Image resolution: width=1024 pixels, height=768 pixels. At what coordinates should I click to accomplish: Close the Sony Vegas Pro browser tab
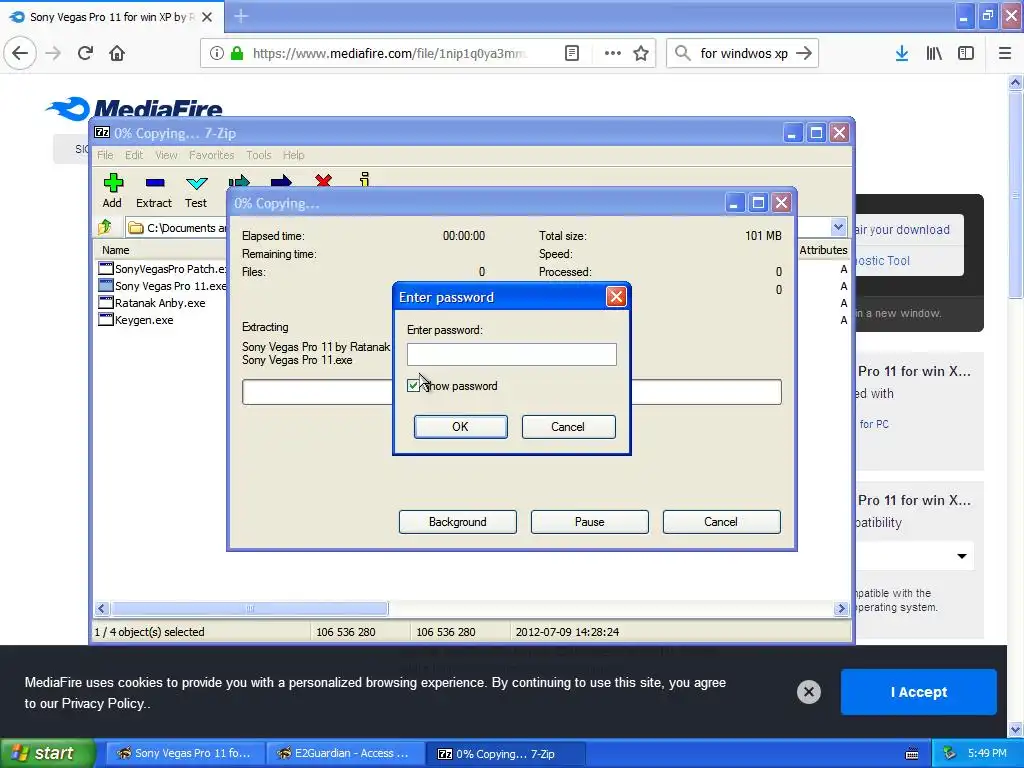(207, 17)
